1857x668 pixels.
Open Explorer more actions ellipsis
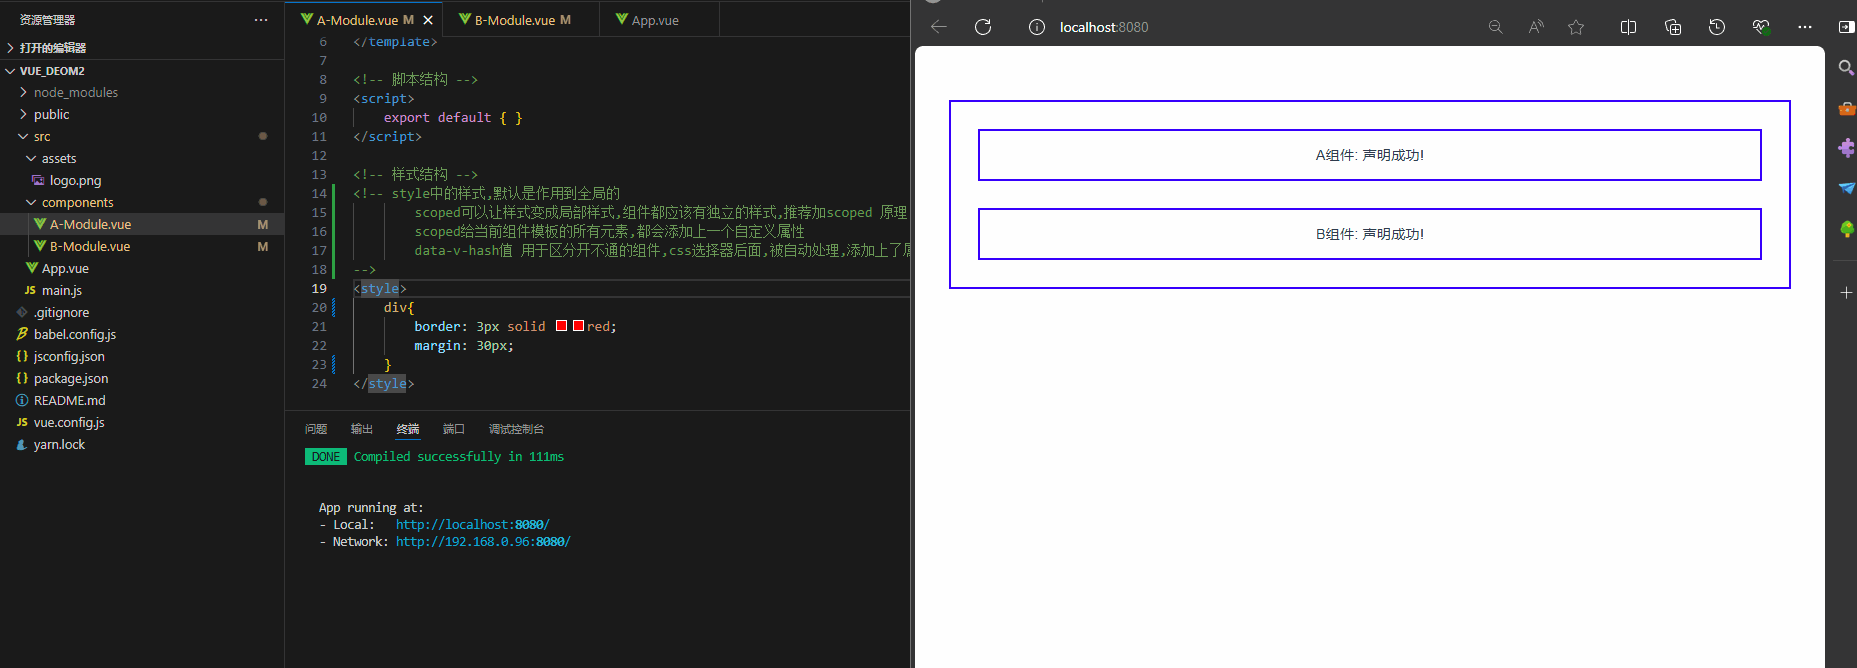pos(261,20)
